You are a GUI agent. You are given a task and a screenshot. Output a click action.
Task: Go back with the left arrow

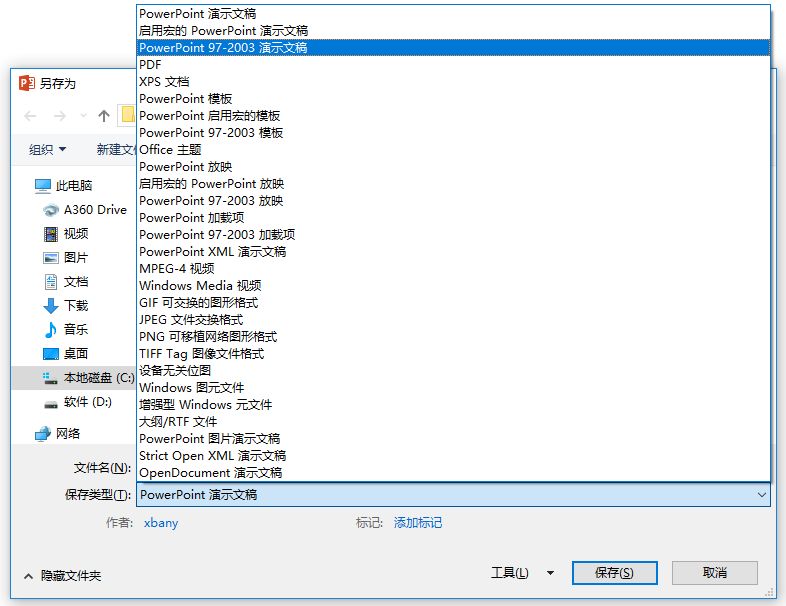click(31, 116)
